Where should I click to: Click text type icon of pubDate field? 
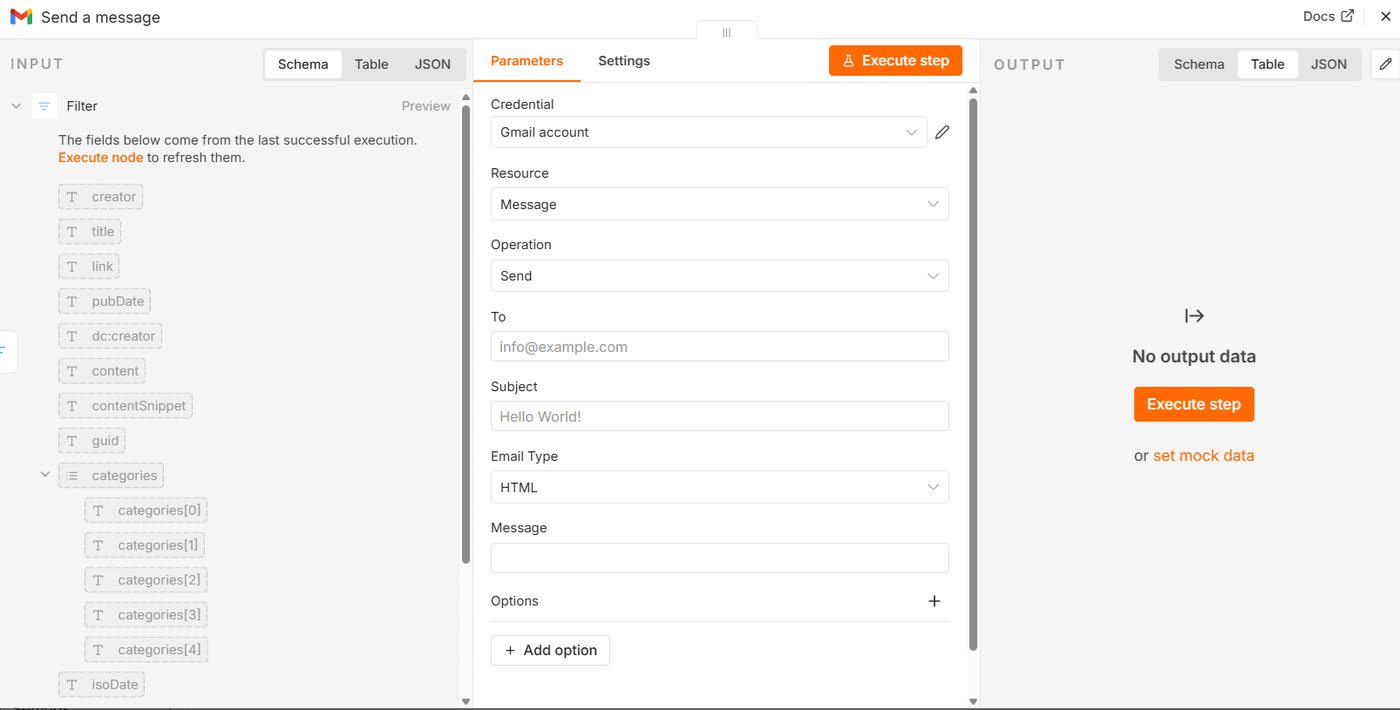click(72, 302)
